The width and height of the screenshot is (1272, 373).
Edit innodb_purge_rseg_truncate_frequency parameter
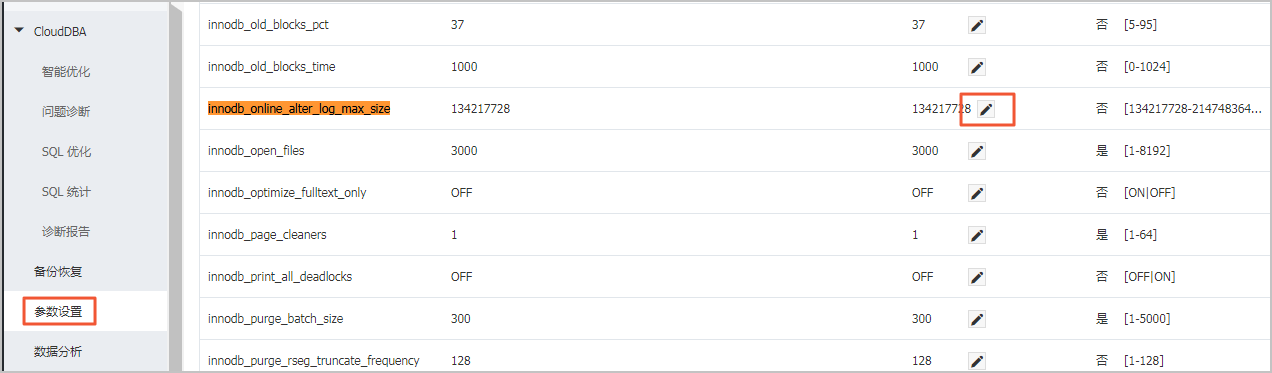point(977,360)
